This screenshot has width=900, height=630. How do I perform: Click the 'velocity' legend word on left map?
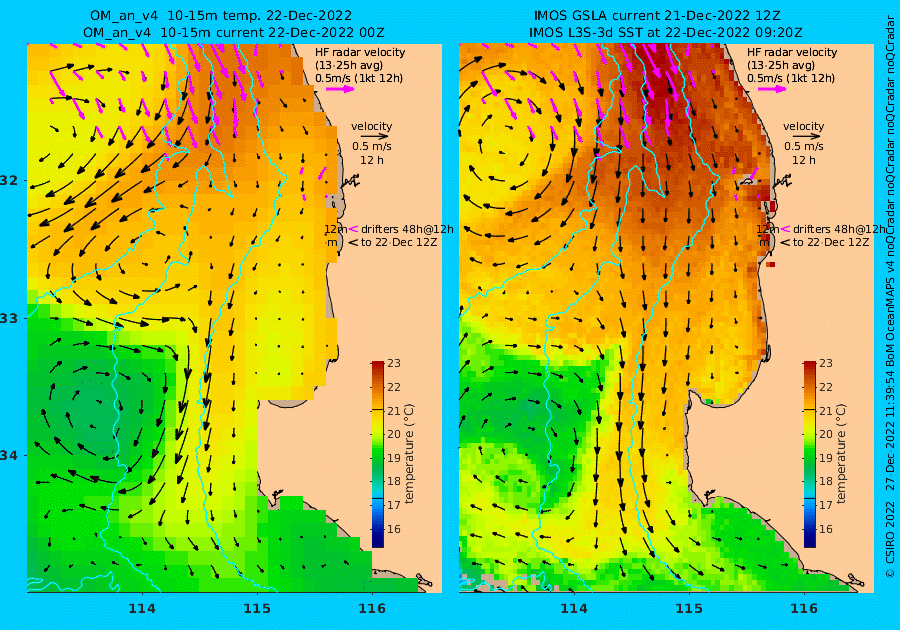[x=371, y=126]
